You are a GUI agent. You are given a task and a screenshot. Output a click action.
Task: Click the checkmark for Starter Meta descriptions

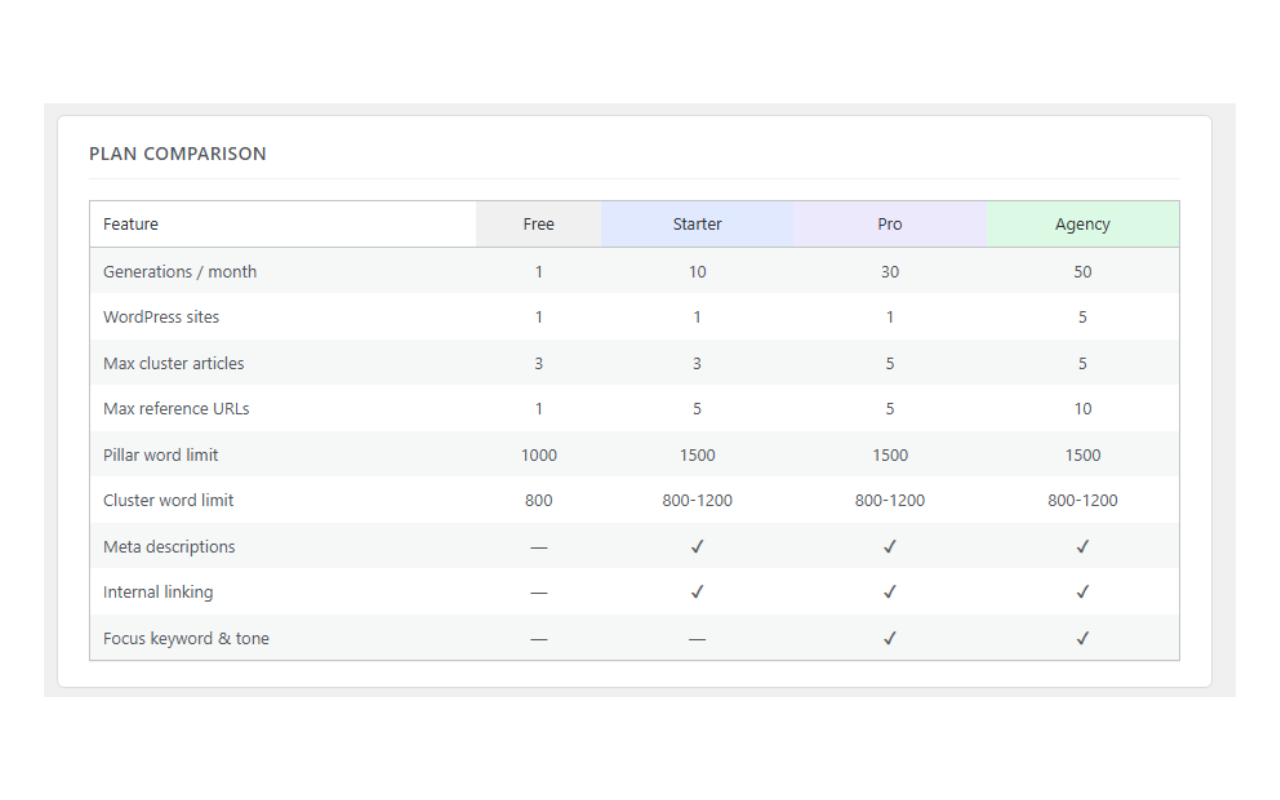click(x=697, y=546)
